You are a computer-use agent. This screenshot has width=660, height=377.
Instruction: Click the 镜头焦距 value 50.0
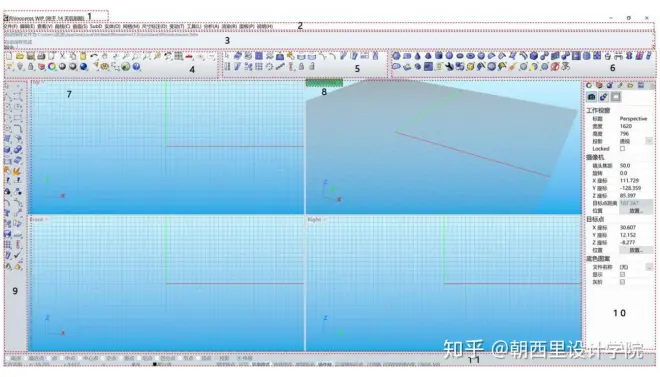coord(625,166)
